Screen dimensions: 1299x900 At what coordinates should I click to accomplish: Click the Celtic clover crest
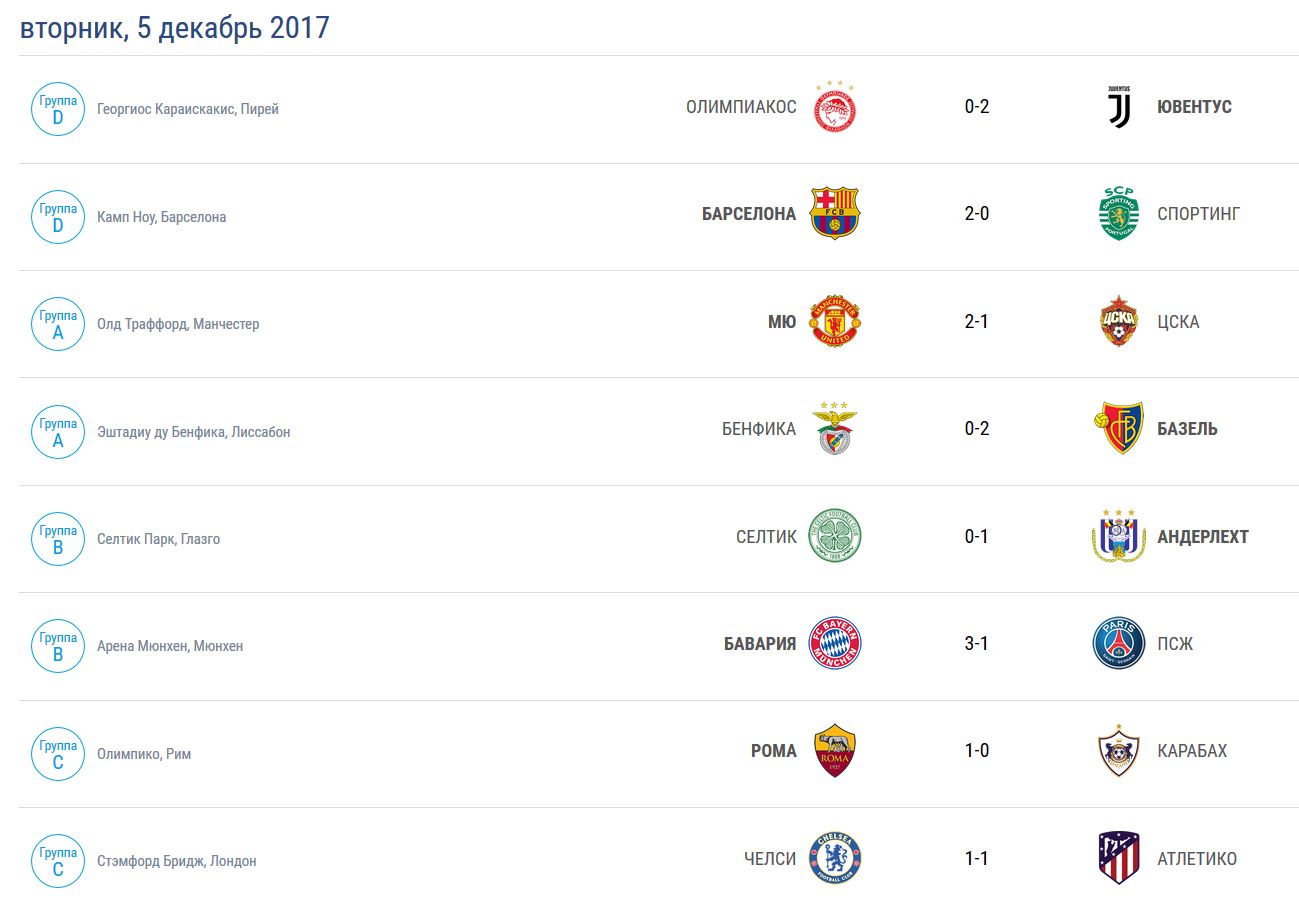834,536
